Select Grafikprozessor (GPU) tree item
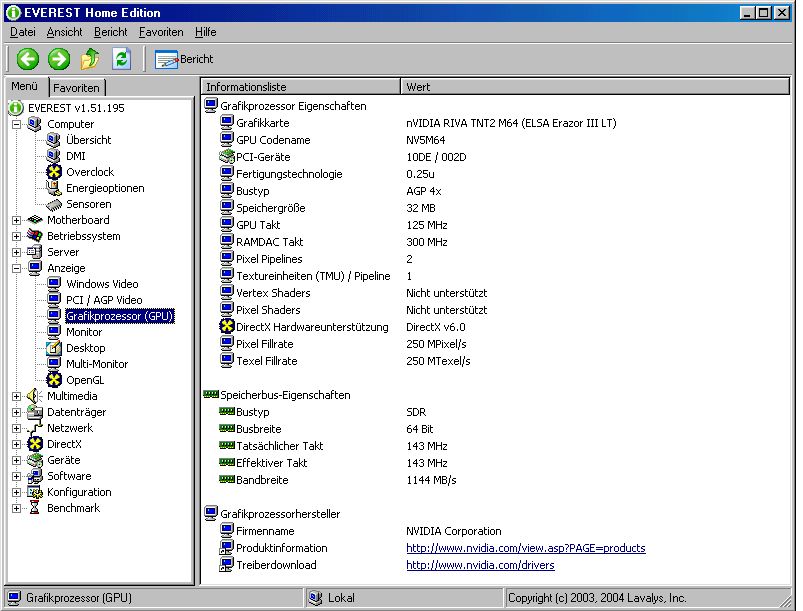 (120, 316)
